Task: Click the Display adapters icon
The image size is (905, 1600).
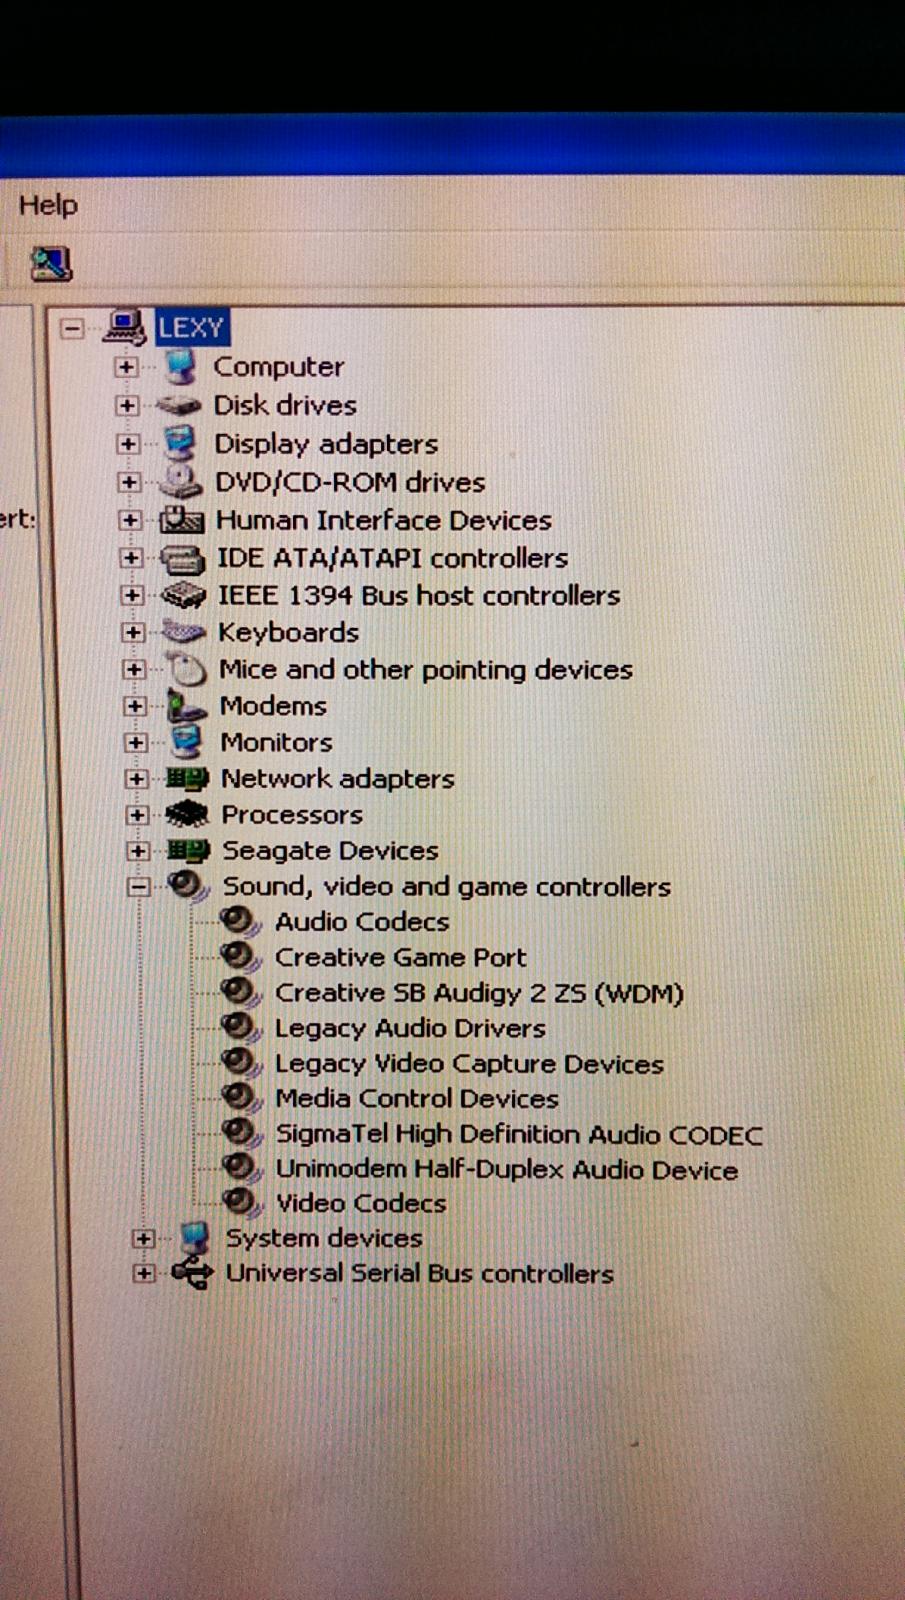Action: [x=182, y=443]
